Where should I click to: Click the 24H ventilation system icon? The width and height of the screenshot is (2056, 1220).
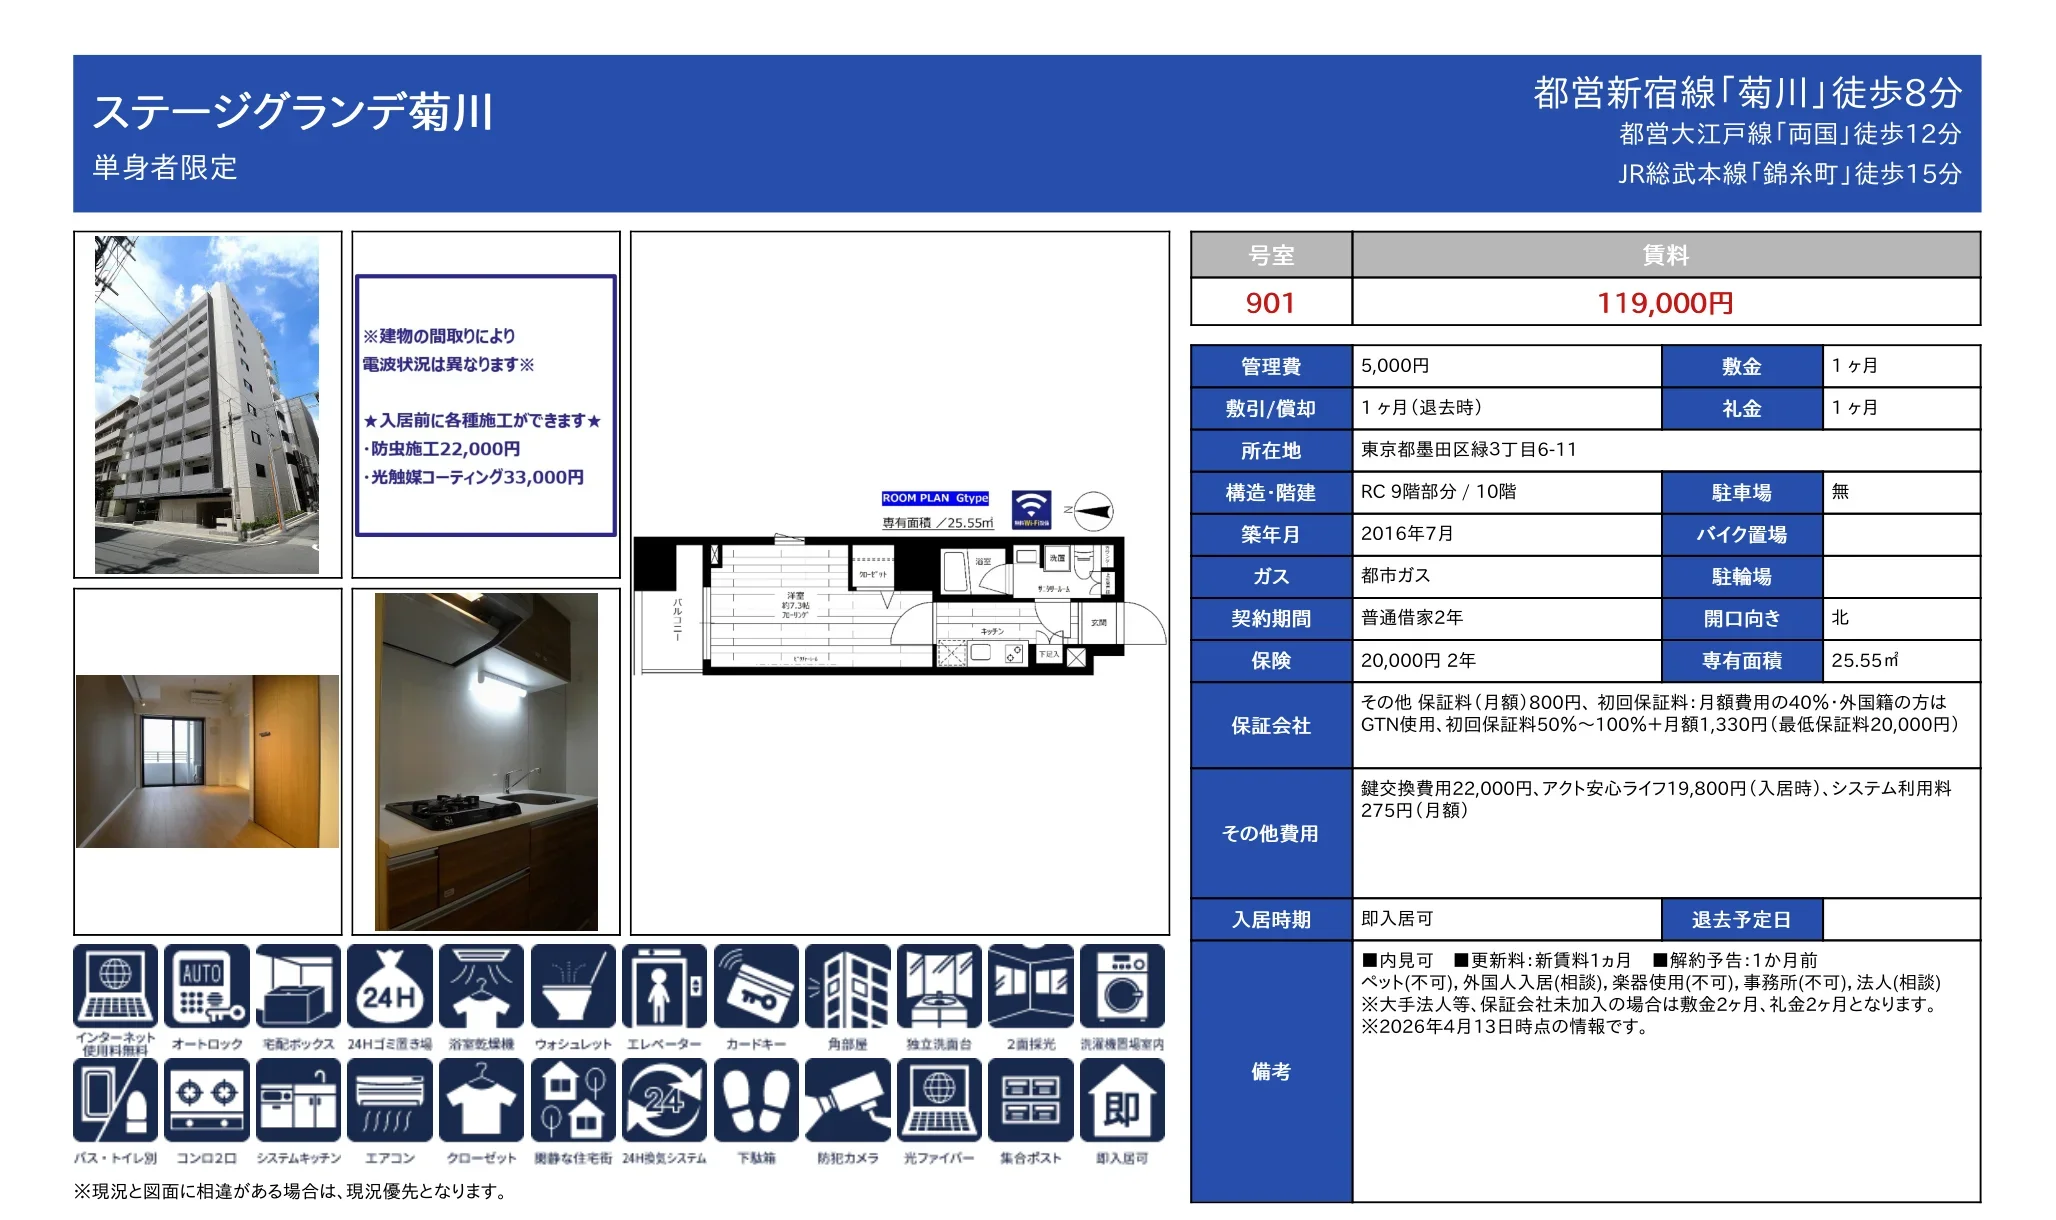pyautogui.click(x=664, y=1100)
